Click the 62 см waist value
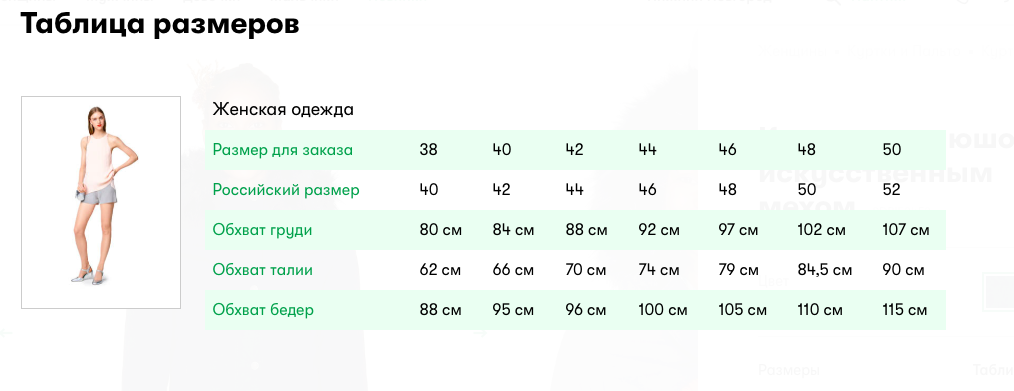Image resolution: width=1014 pixels, height=391 pixels. 440,270
